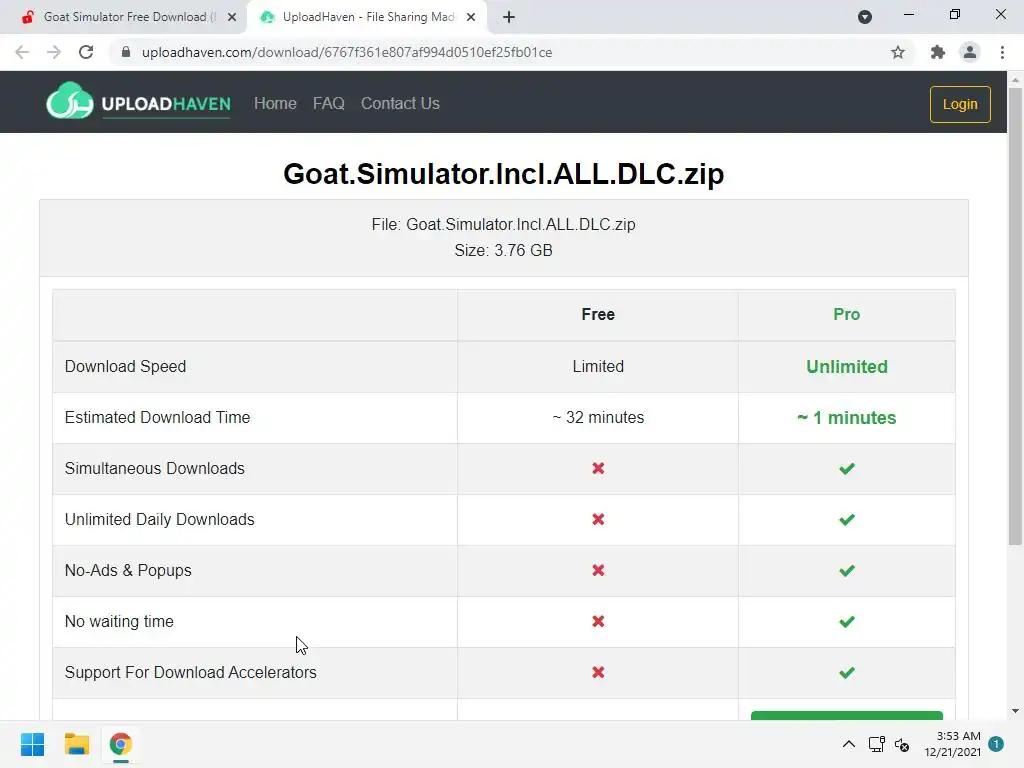Click the page vertical scrollbar thumb
Viewport: 1024px width, 768px height.
(x=1015, y=315)
